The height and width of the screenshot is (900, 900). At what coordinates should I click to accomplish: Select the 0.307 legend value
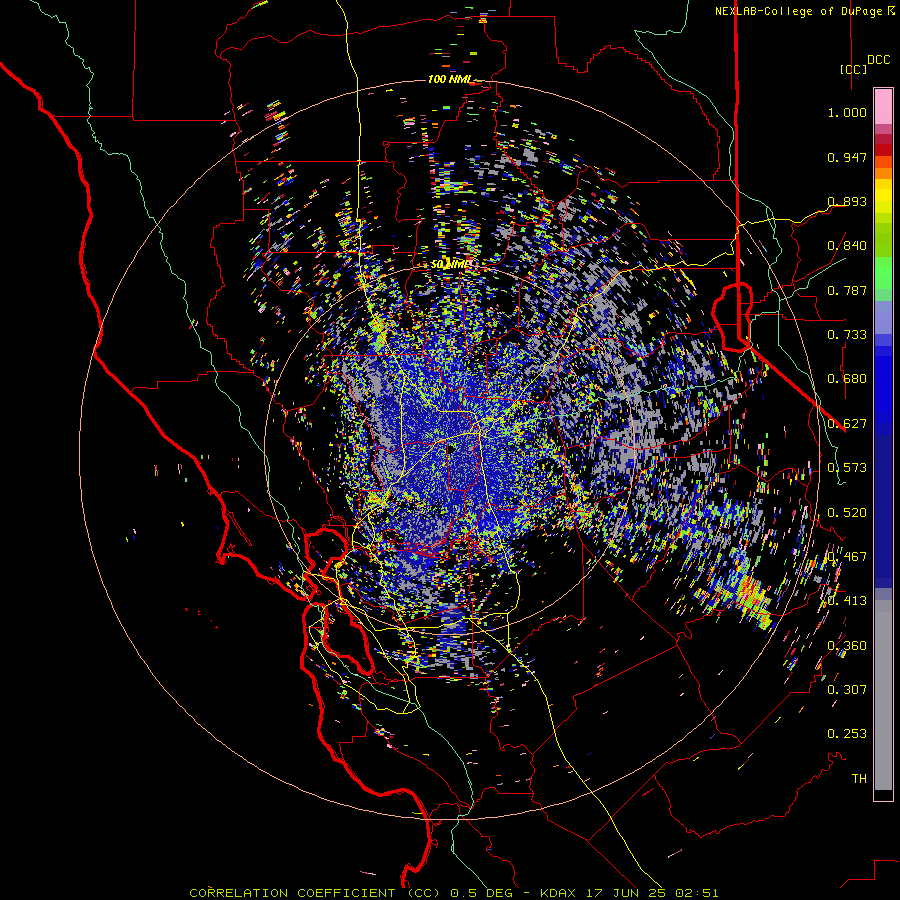847,689
